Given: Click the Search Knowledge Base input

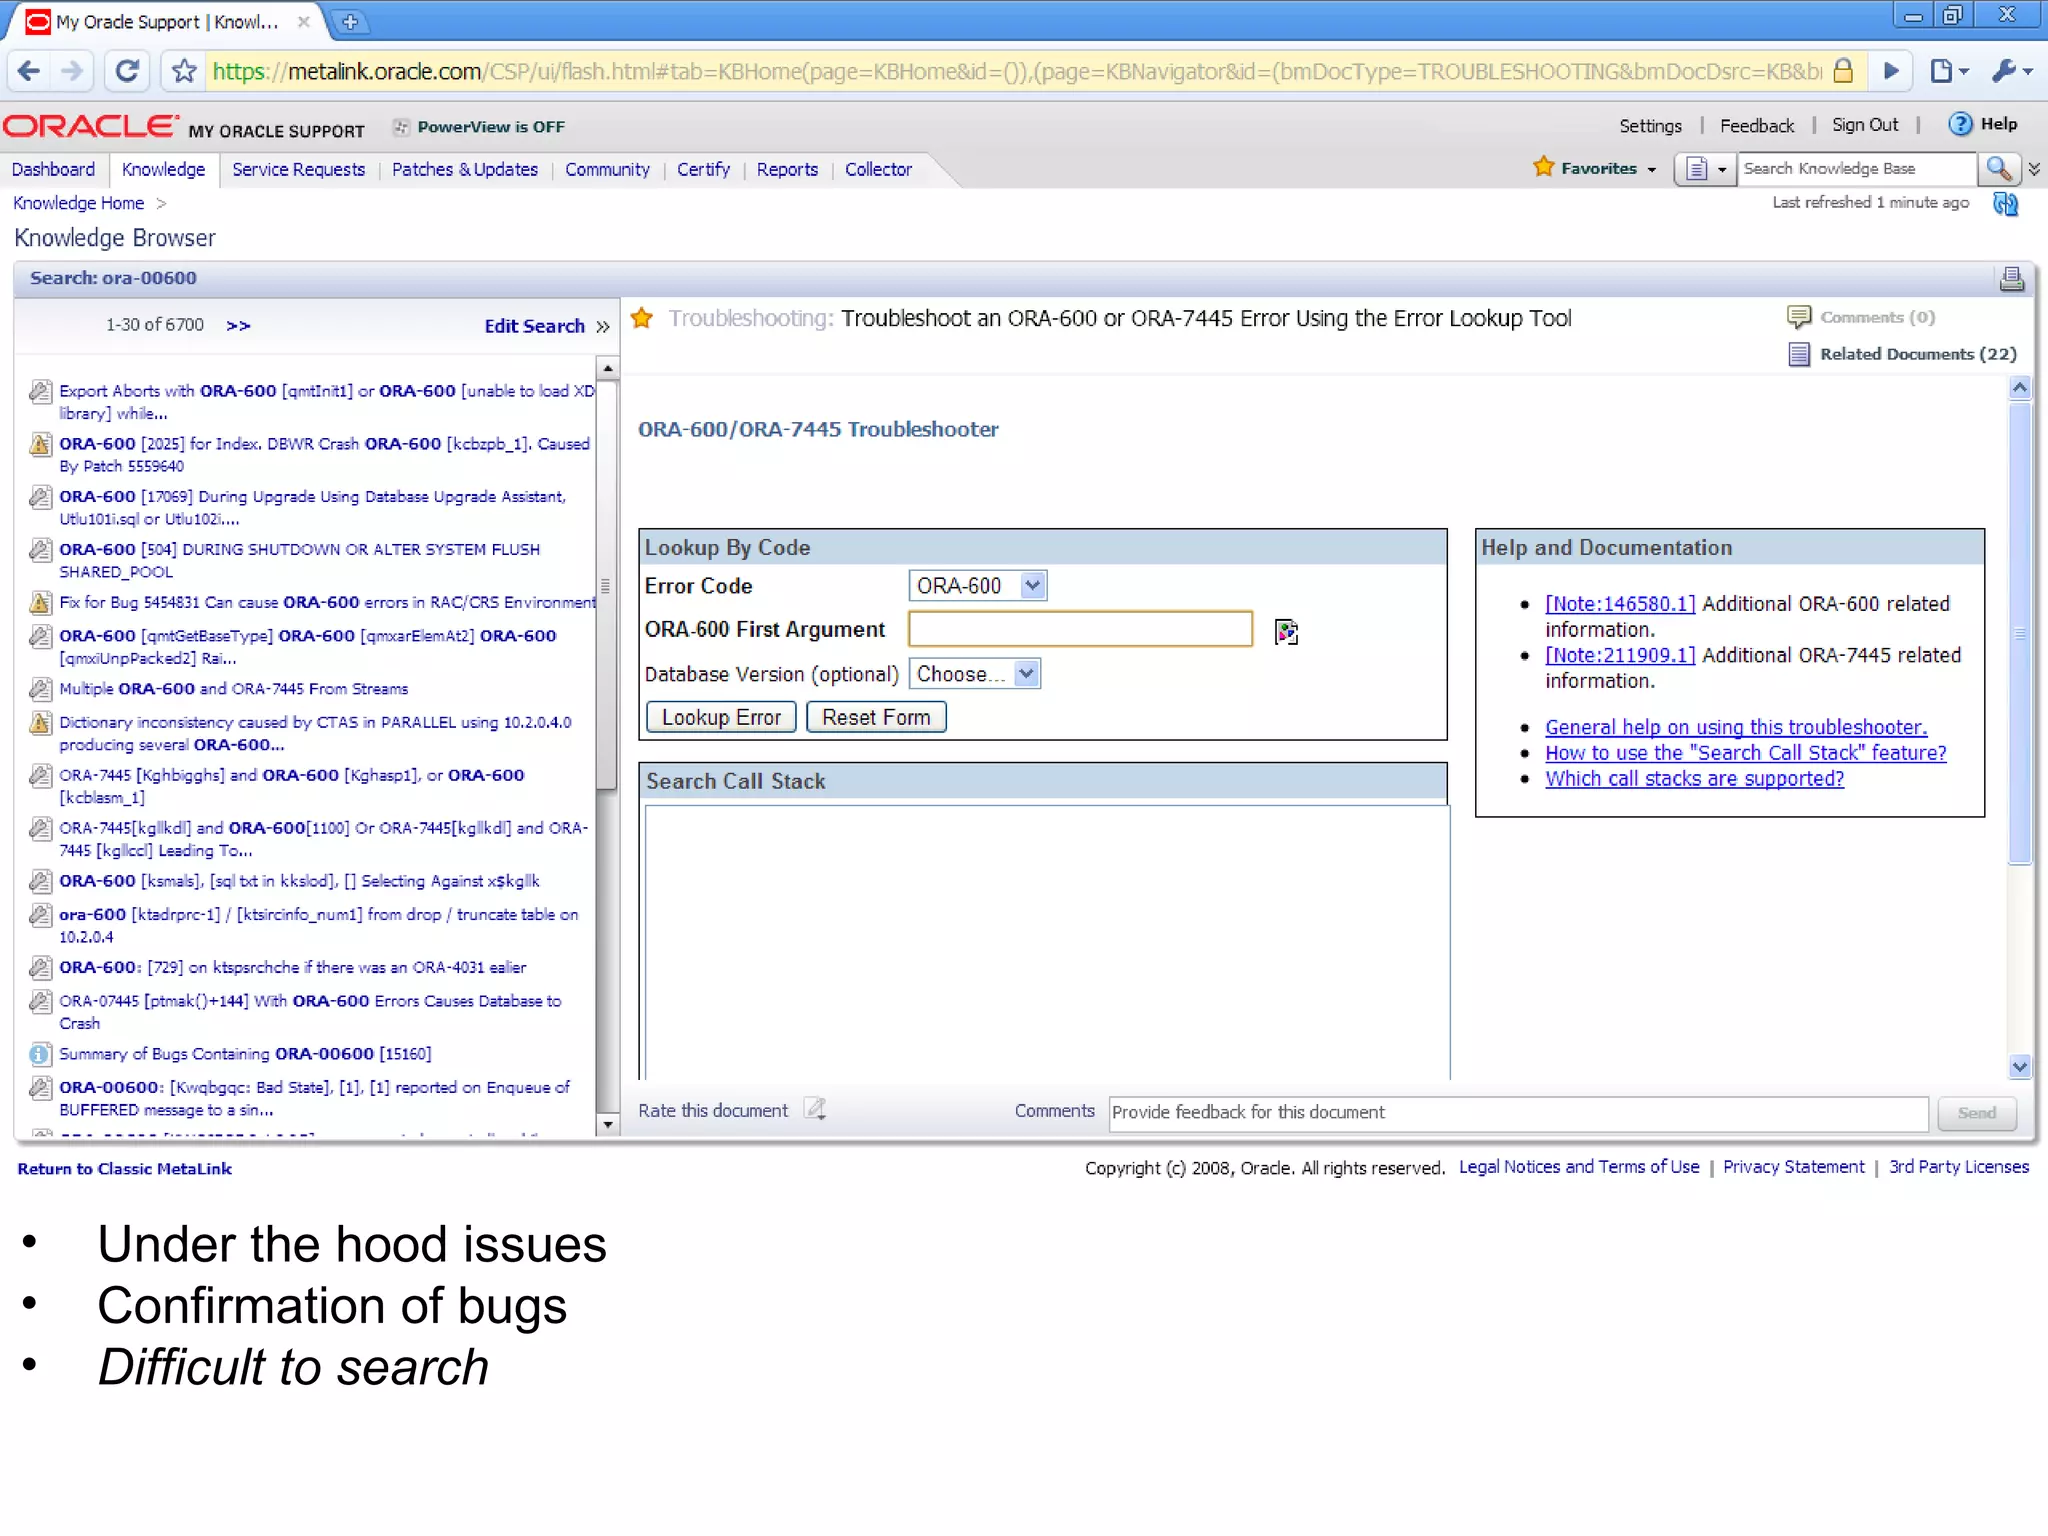Looking at the screenshot, I should click(x=1856, y=169).
